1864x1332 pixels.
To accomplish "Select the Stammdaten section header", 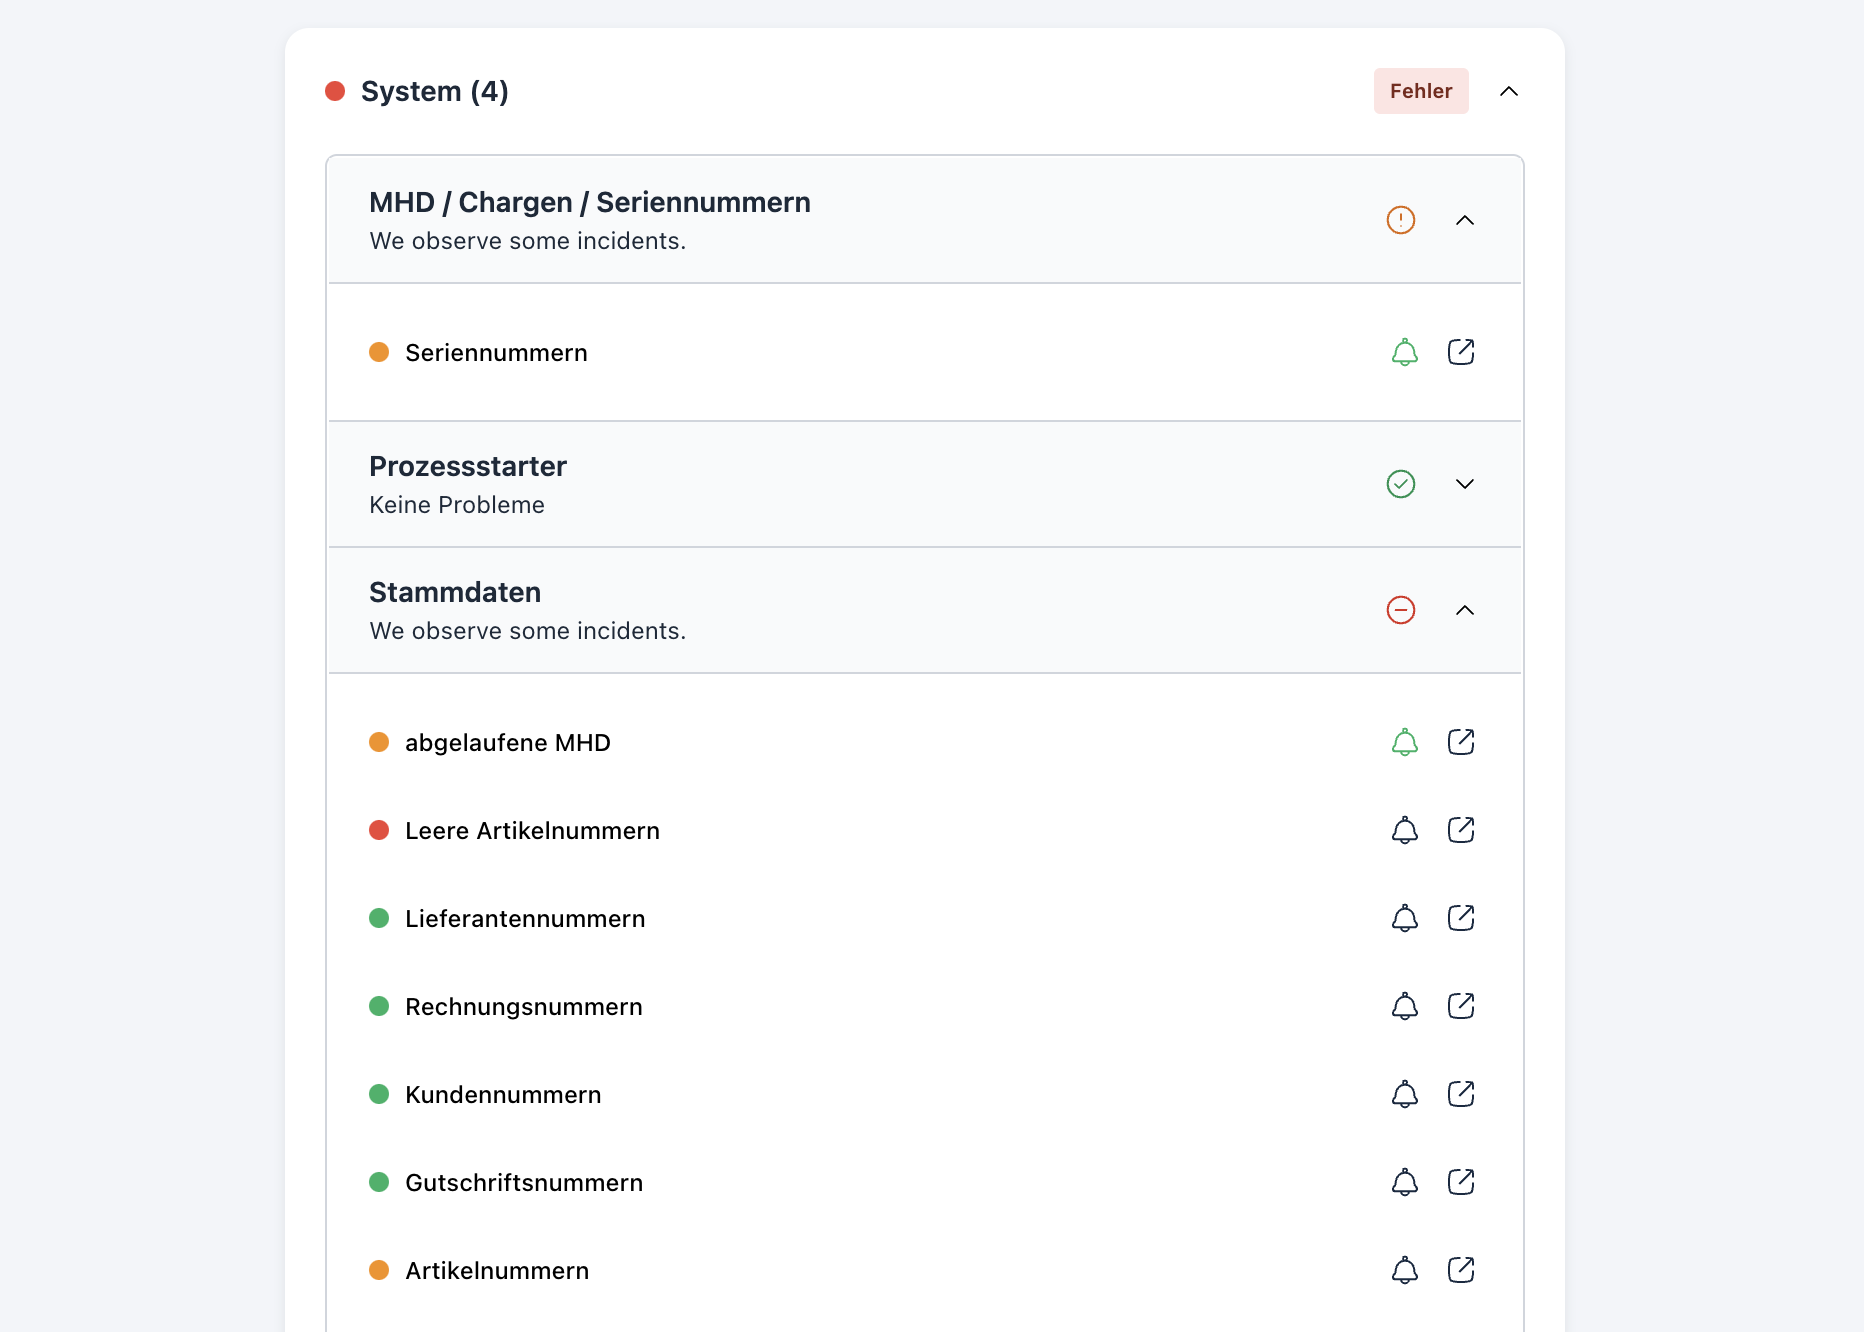I will pyautogui.click(x=455, y=592).
